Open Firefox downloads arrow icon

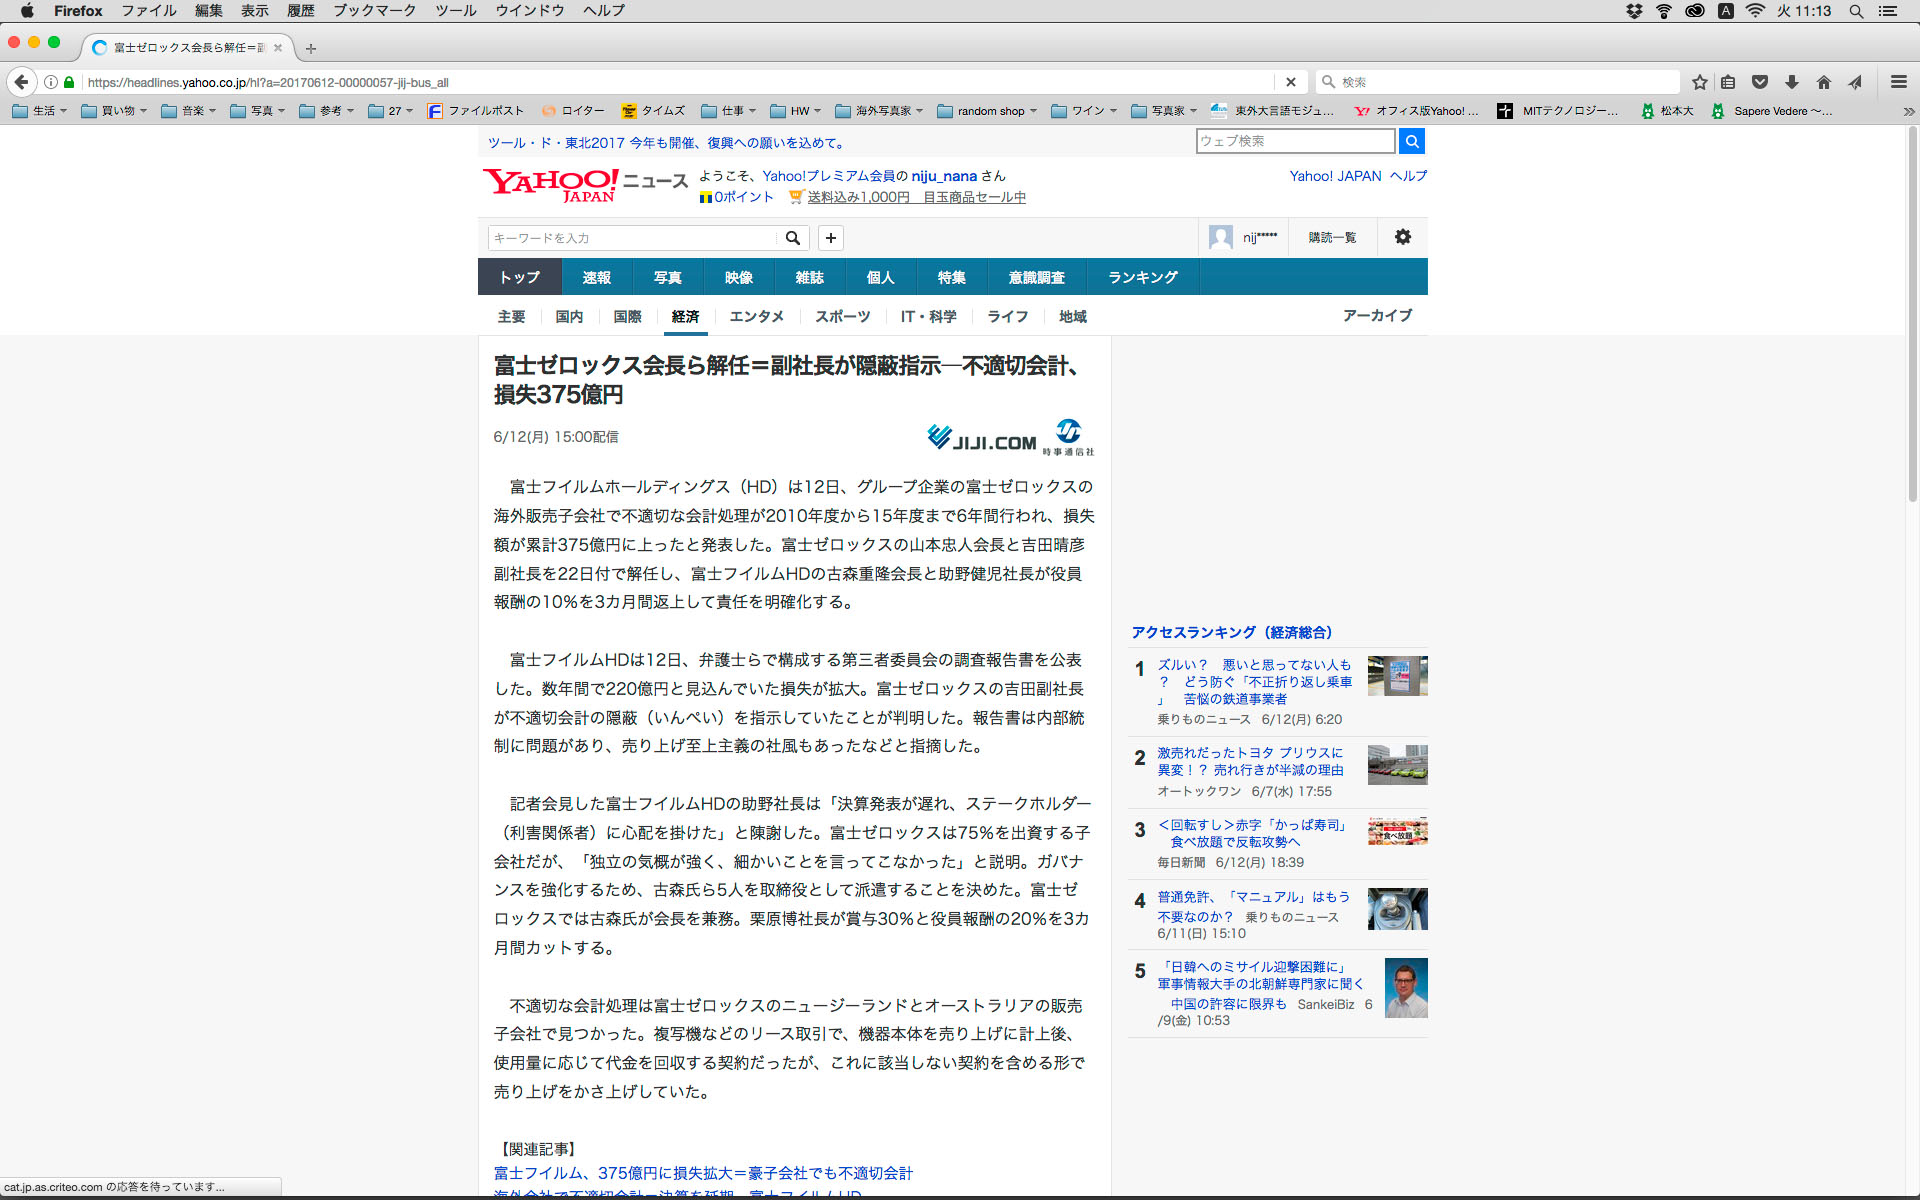(1792, 82)
